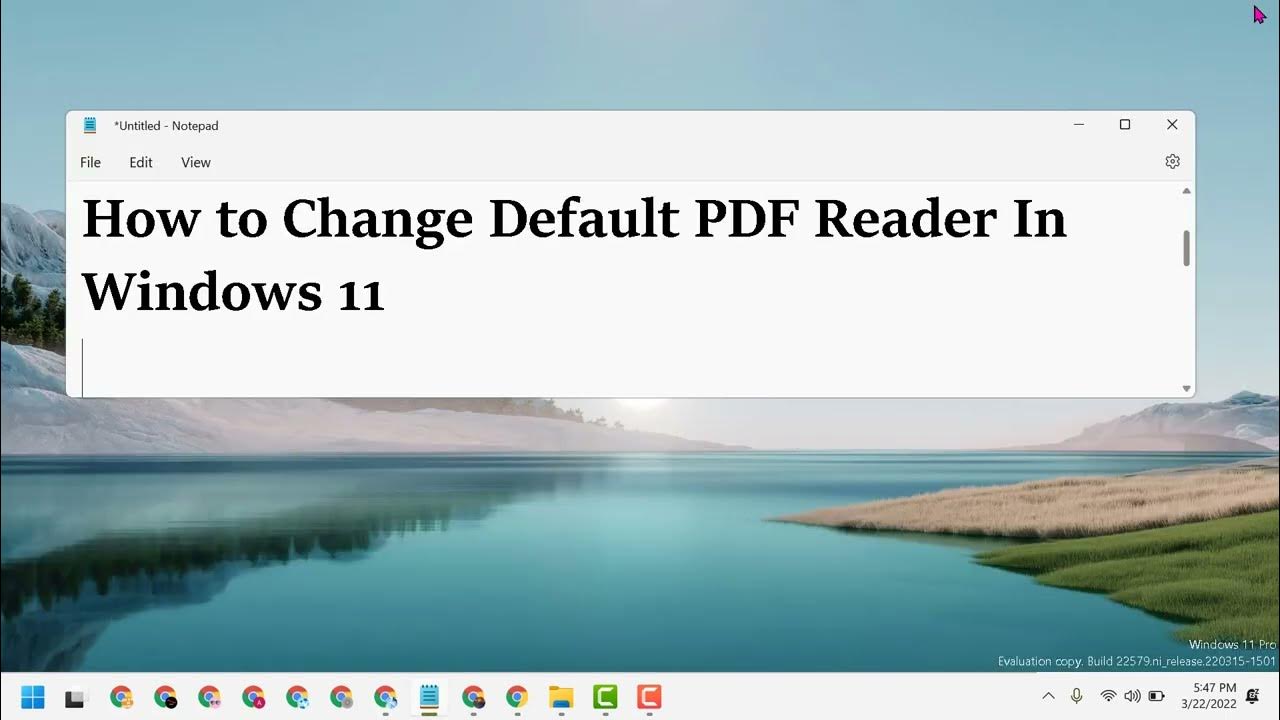Open the View menu in Notepad
This screenshot has width=1280, height=720.
tap(196, 162)
